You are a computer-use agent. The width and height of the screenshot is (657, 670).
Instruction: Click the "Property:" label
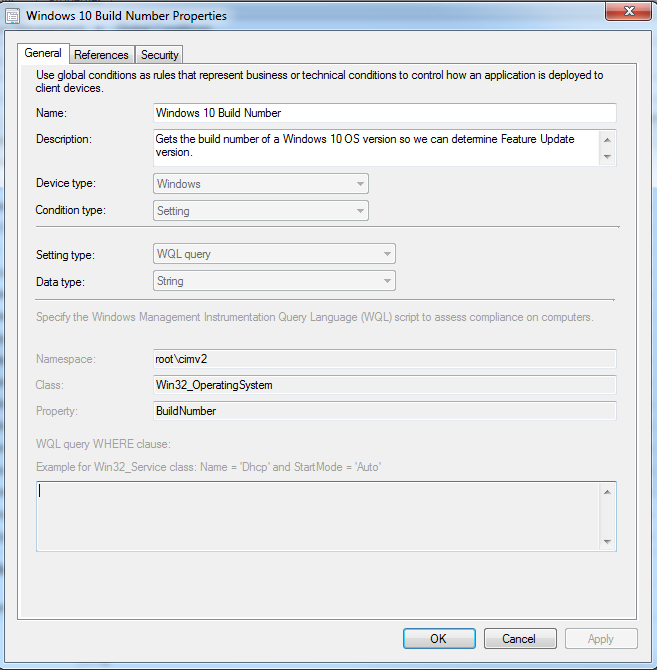pos(57,411)
